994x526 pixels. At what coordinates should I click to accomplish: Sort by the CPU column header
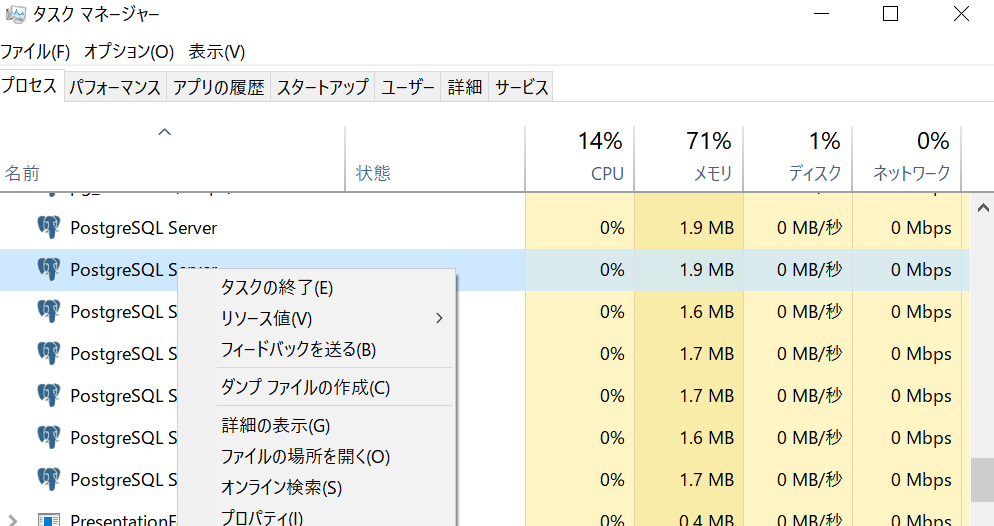click(579, 158)
